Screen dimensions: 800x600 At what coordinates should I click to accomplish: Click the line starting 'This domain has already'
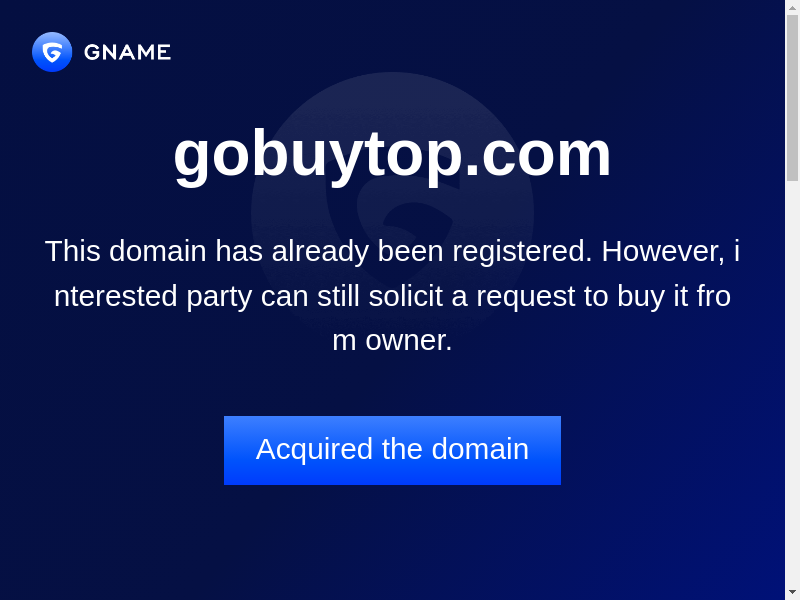tap(392, 251)
